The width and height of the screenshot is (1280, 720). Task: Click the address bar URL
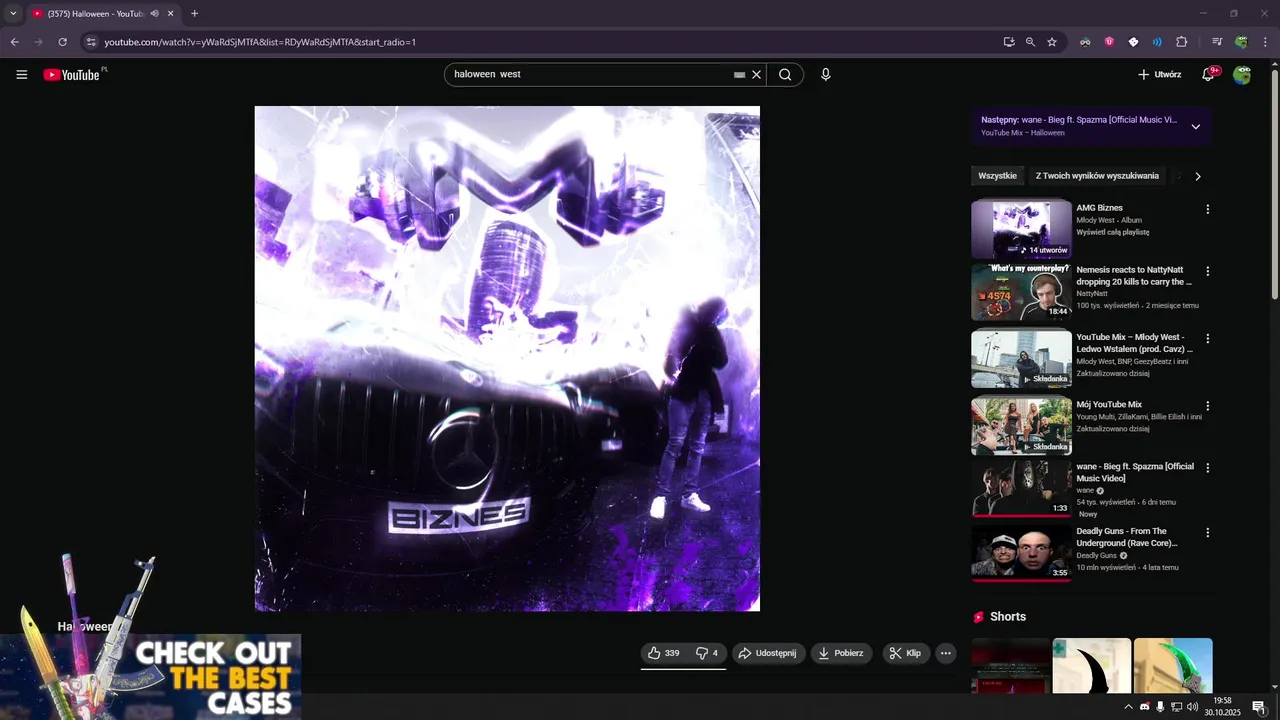click(260, 42)
